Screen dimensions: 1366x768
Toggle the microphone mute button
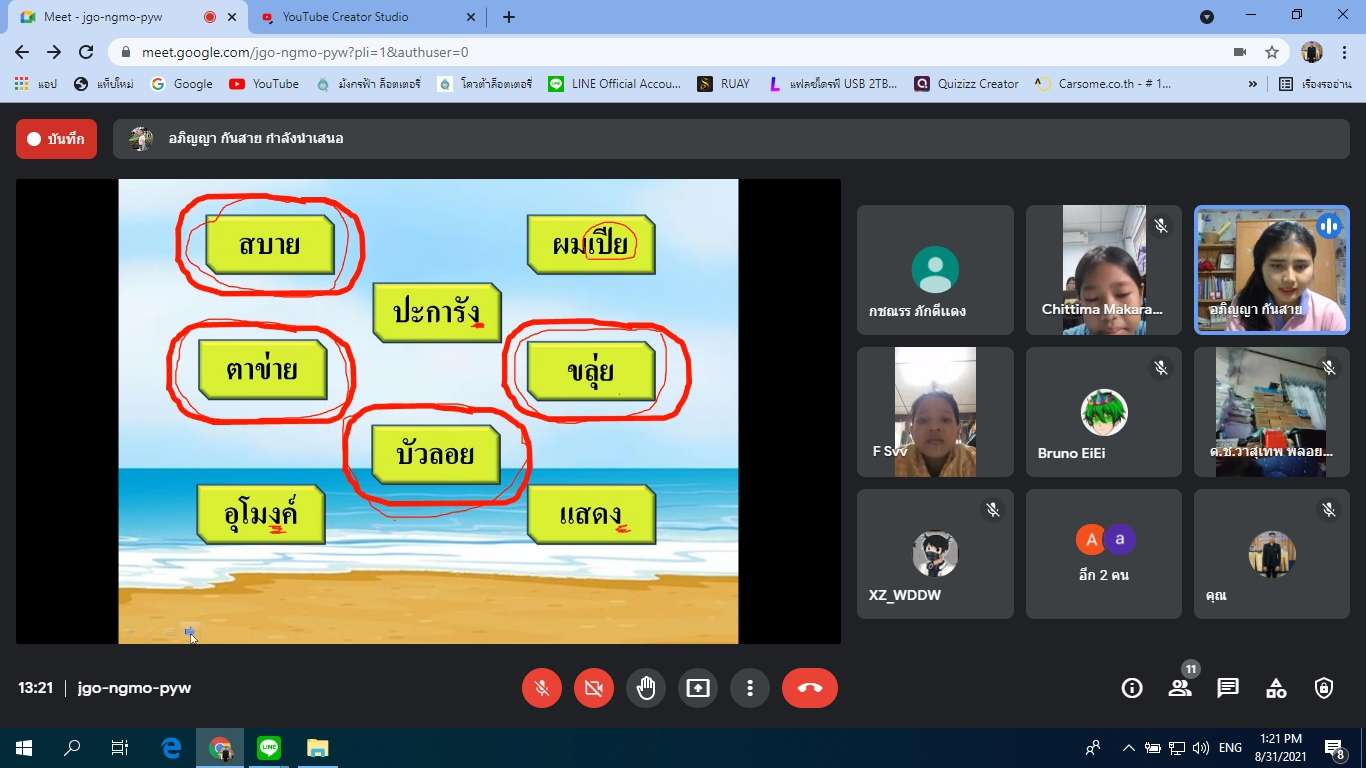[x=542, y=688]
